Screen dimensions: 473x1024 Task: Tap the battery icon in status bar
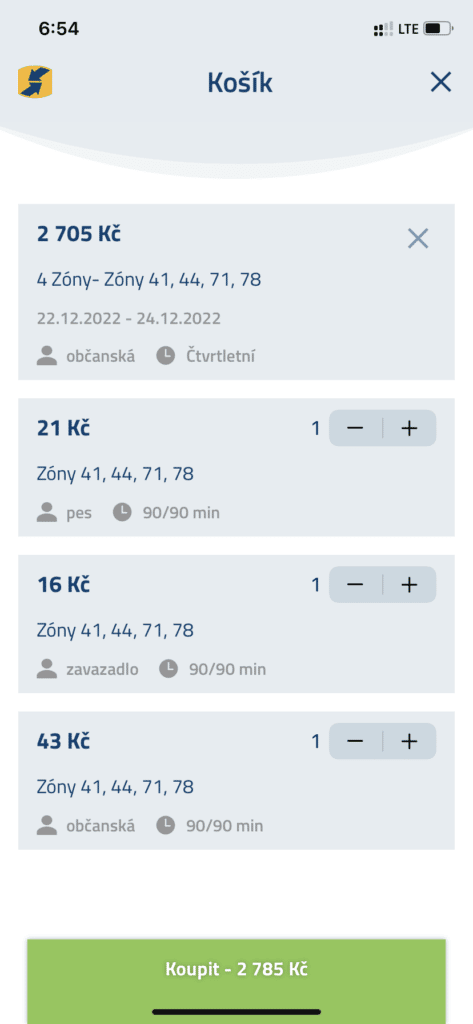coord(438,29)
